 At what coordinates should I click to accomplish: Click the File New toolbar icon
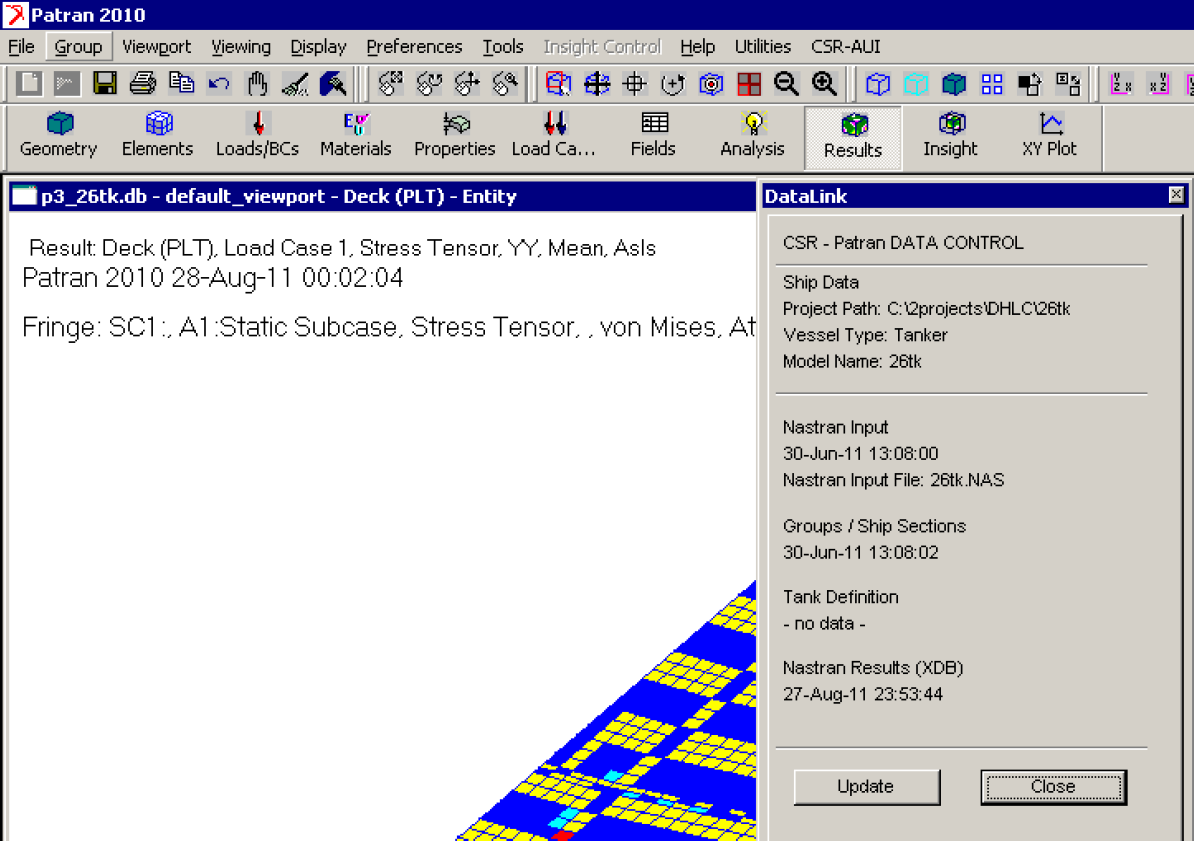coord(29,83)
